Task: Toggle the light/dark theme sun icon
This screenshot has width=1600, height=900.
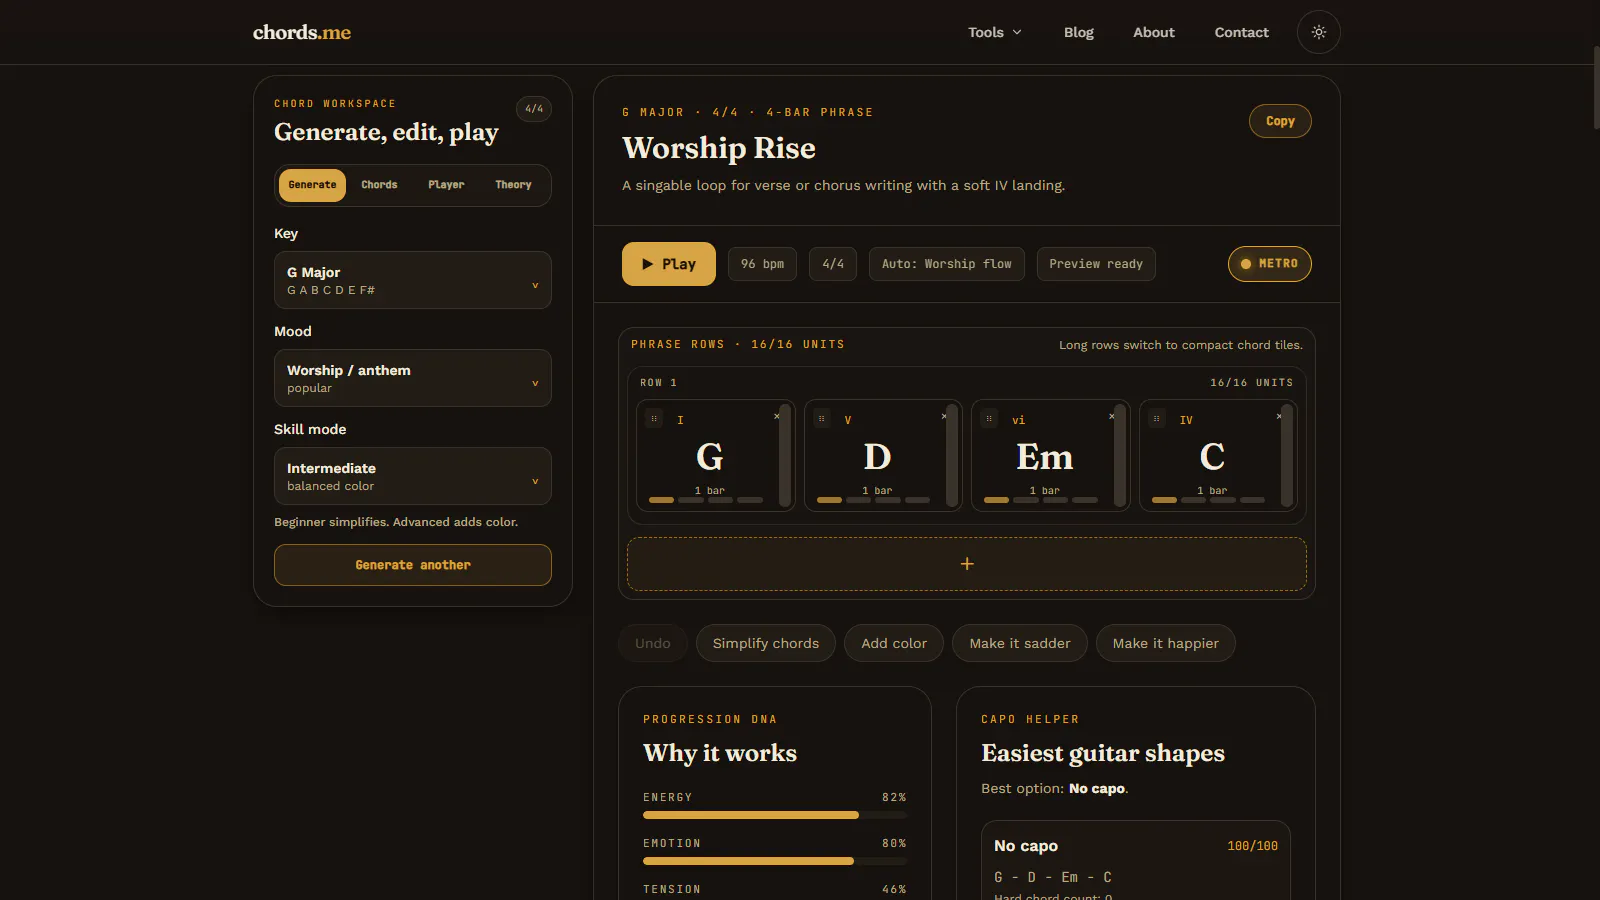Action: point(1318,32)
